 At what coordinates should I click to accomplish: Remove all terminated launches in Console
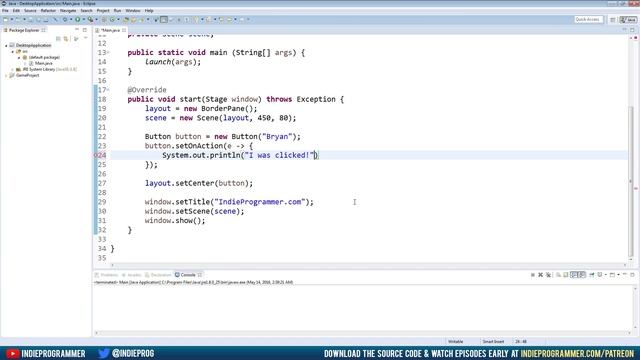point(548,275)
